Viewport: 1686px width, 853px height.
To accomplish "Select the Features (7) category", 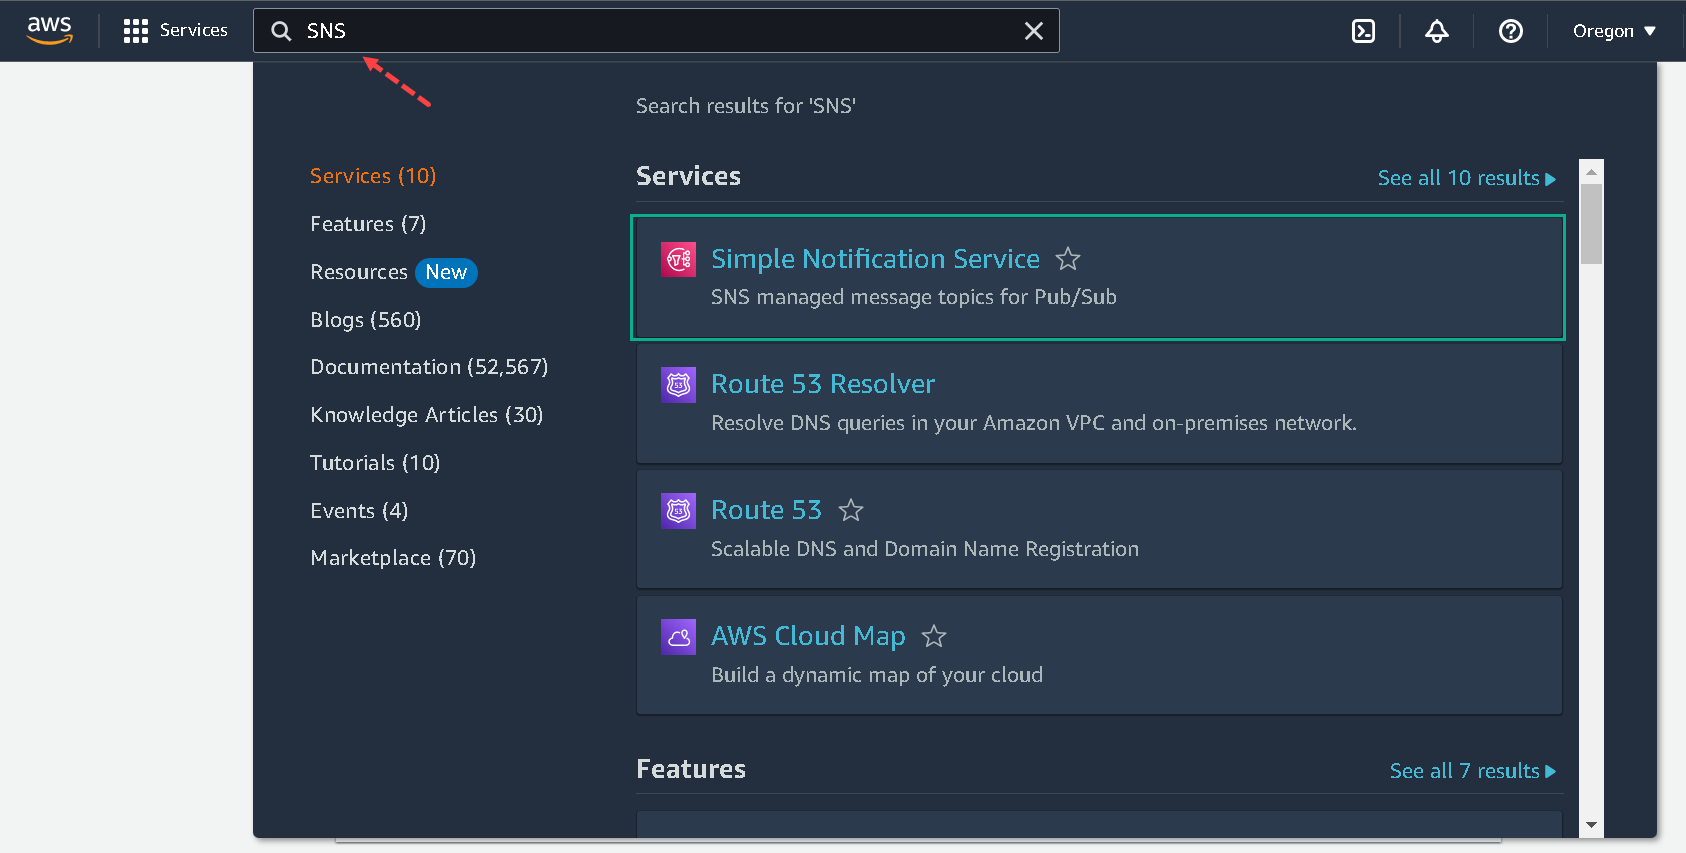I will pyautogui.click(x=368, y=224).
